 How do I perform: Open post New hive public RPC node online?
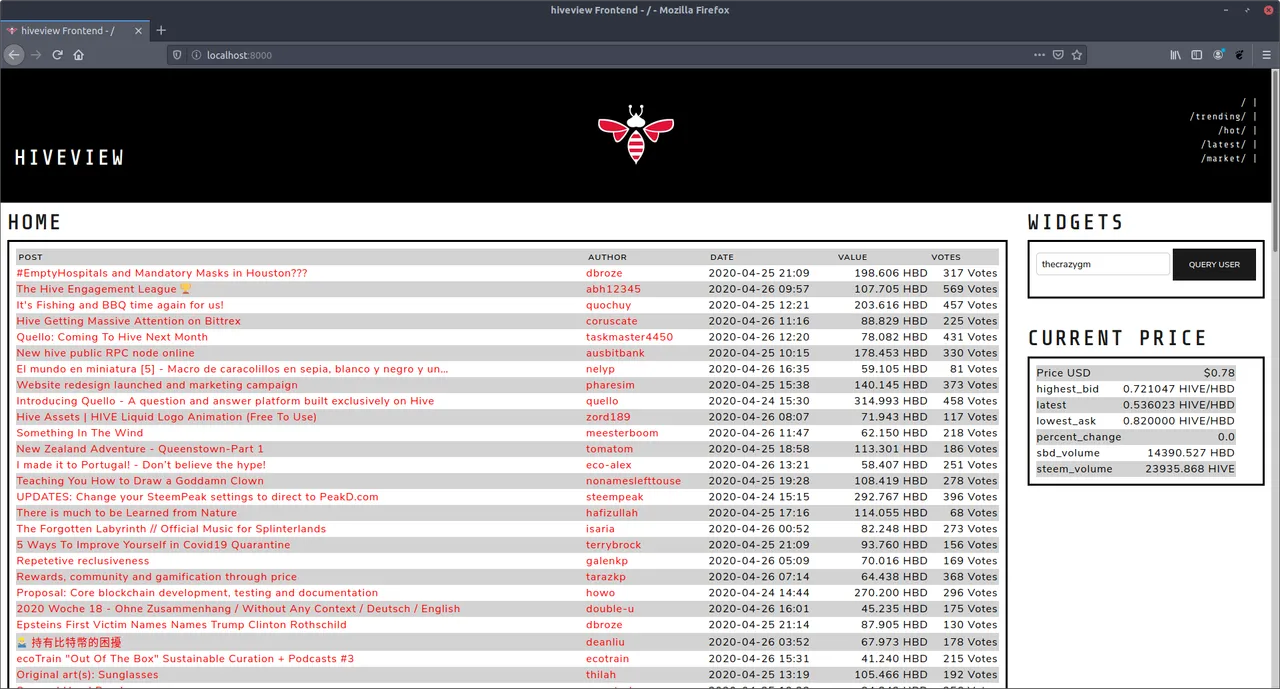click(105, 353)
